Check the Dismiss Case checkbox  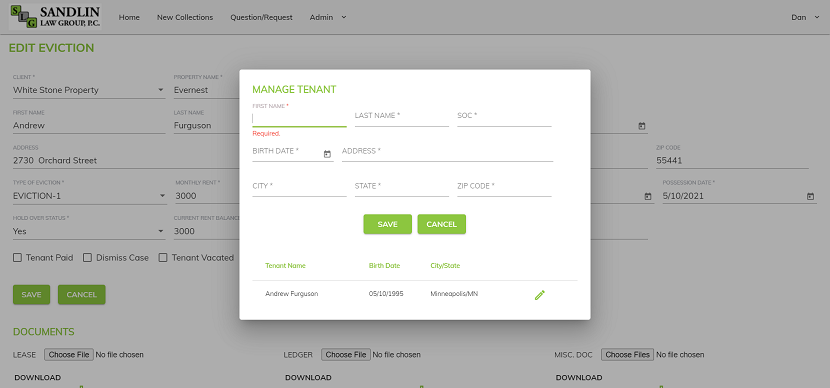[x=87, y=258]
